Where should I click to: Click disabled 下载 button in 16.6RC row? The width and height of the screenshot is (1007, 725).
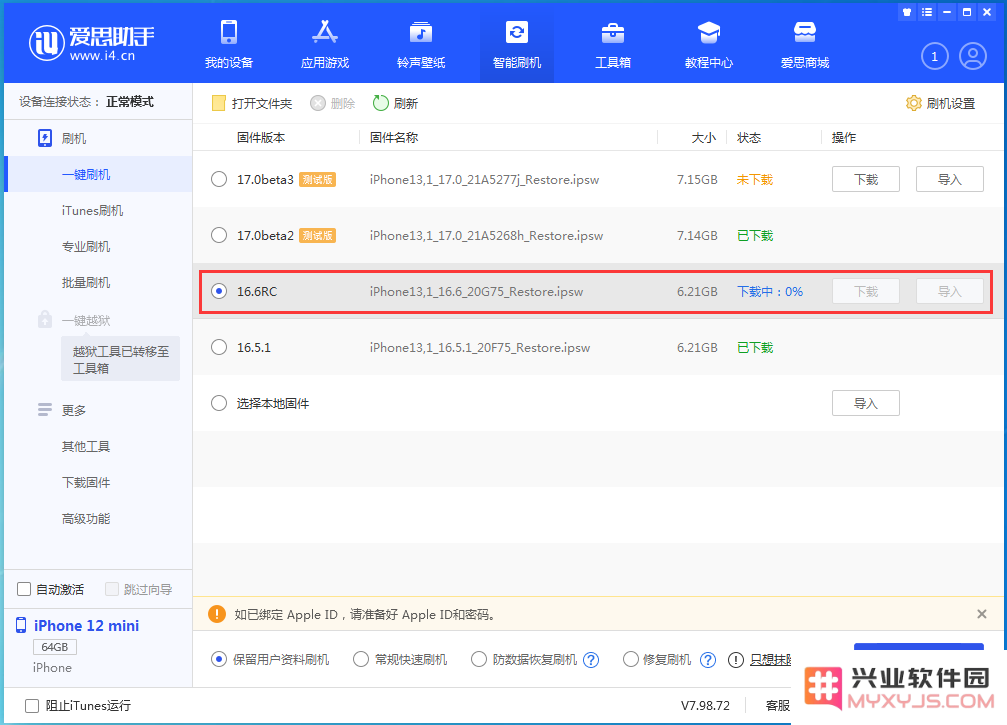[866, 291]
